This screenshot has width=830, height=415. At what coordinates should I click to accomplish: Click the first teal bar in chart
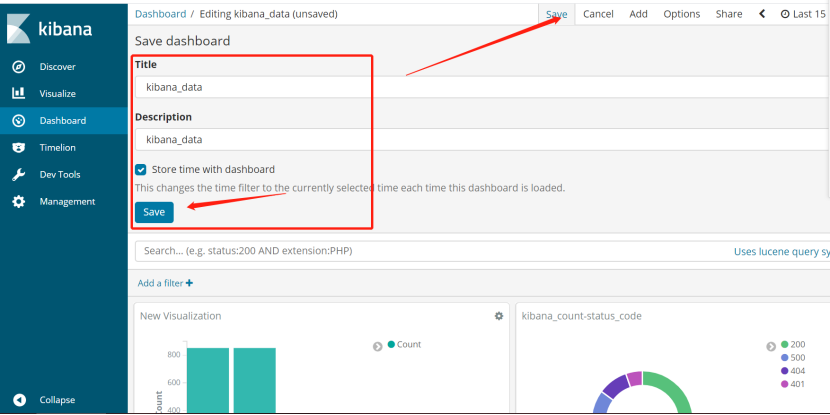pyautogui.click(x=208, y=380)
